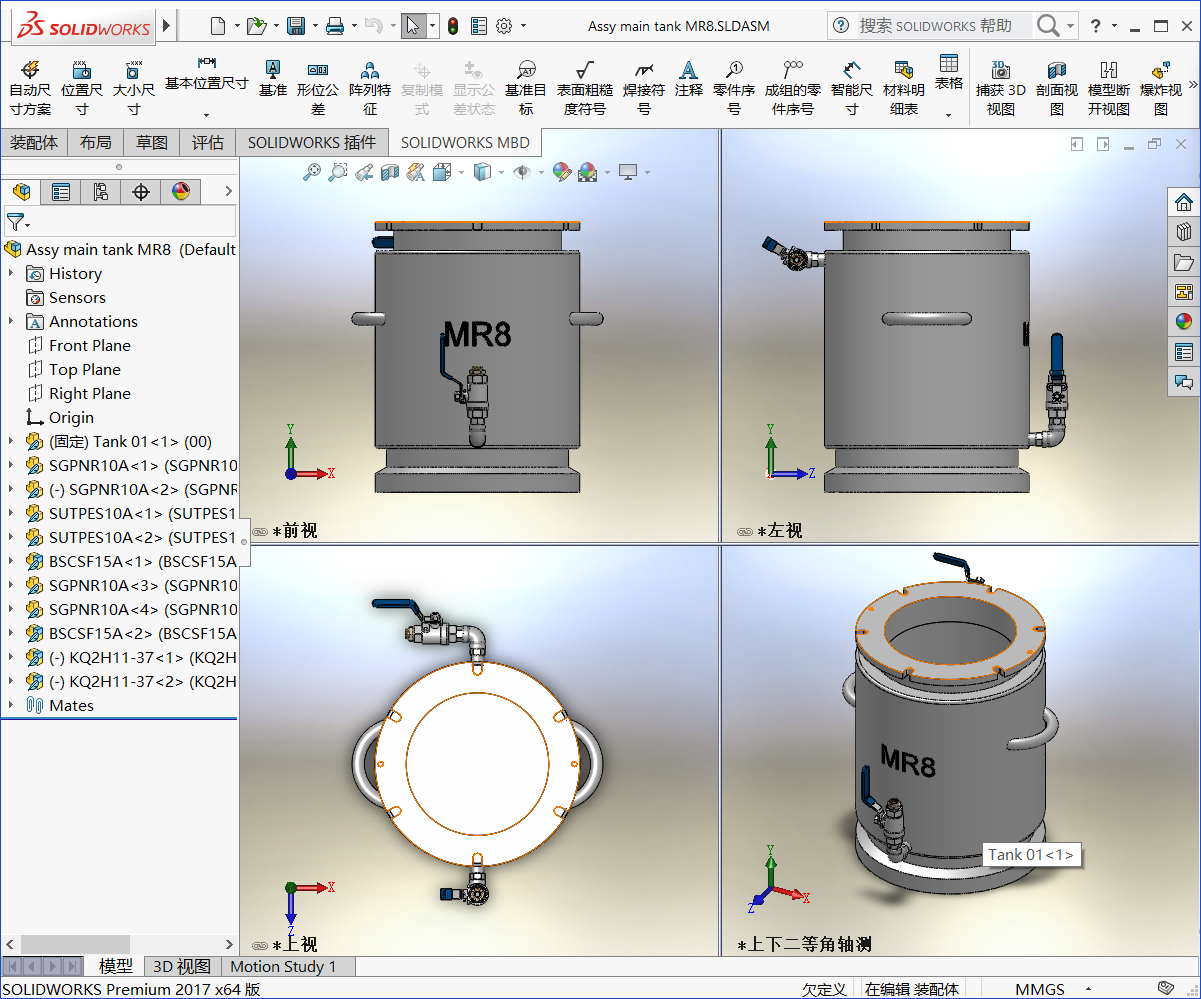The height and width of the screenshot is (999, 1201).
Task: Expand the History tree node
Action: [11, 273]
